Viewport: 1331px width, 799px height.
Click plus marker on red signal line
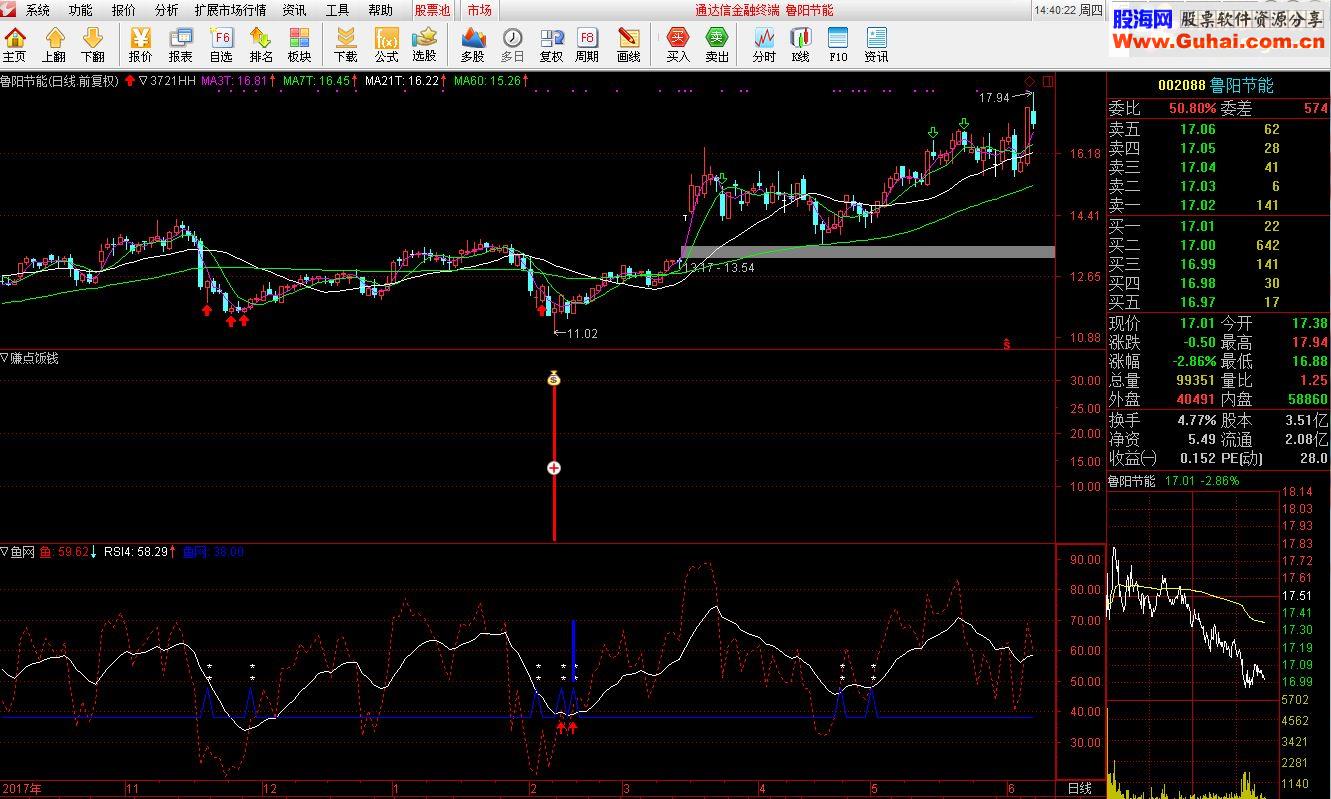[554, 468]
